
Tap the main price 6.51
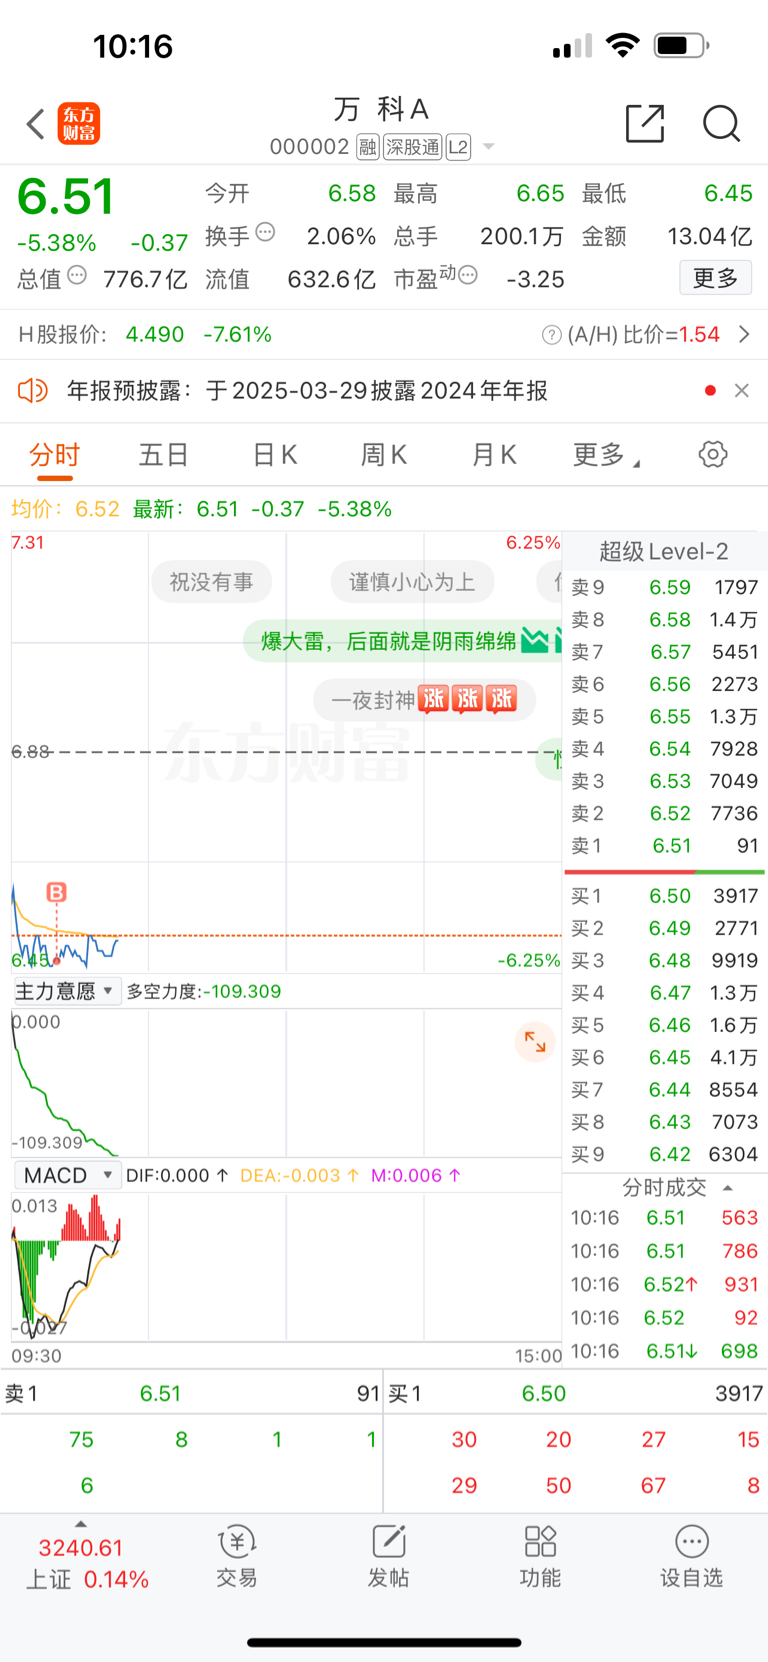pos(66,197)
